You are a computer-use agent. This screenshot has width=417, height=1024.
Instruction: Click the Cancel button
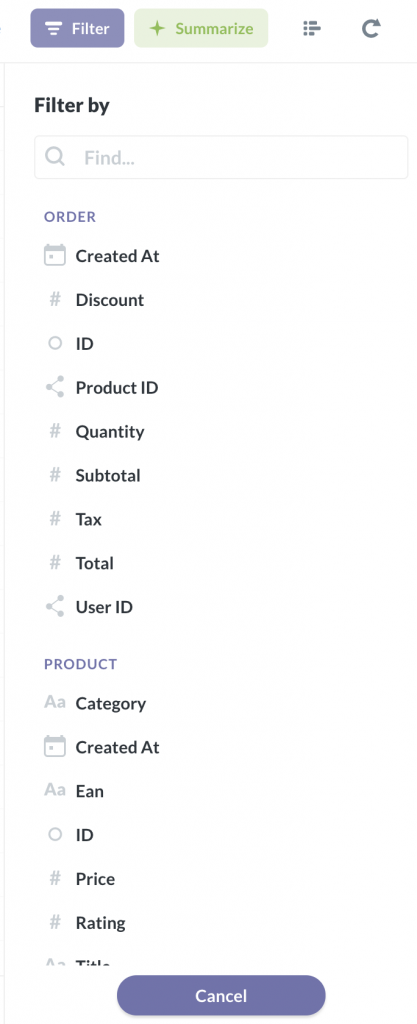pyautogui.click(x=221, y=995)
